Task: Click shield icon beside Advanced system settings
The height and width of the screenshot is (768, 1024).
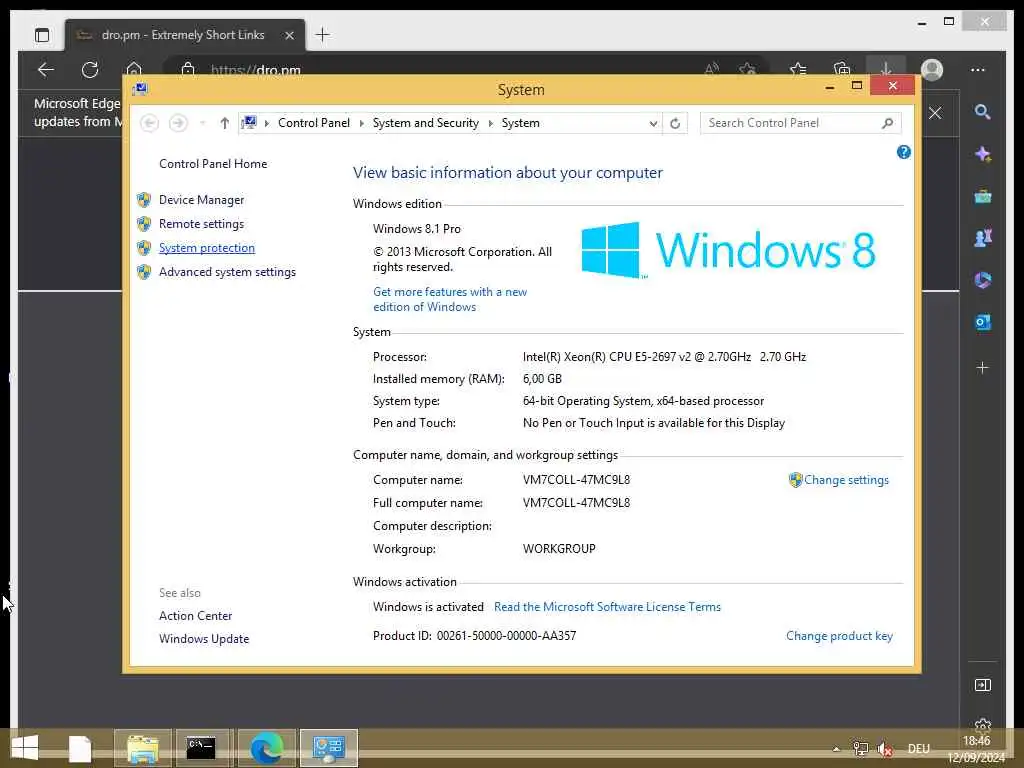Action: pos(144,272)
